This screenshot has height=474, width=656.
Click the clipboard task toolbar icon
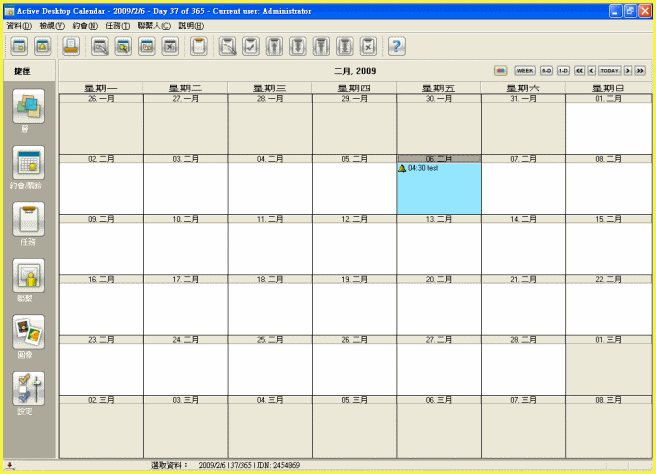(199, 45)
